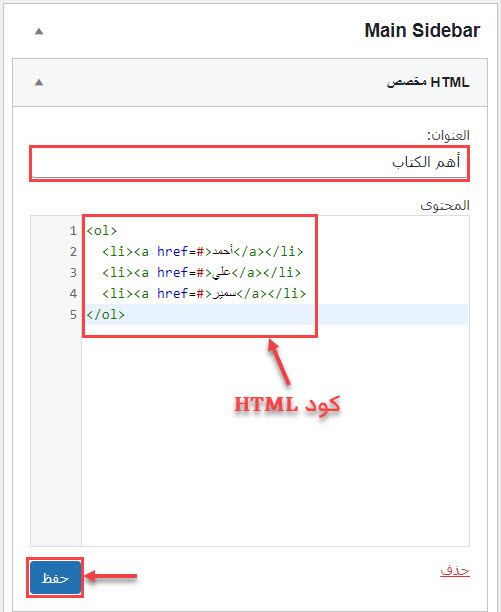Click the Main Sidebar heading
This screenshot has height=612, width=501.
pyautogui.click(x=422, y=30)
